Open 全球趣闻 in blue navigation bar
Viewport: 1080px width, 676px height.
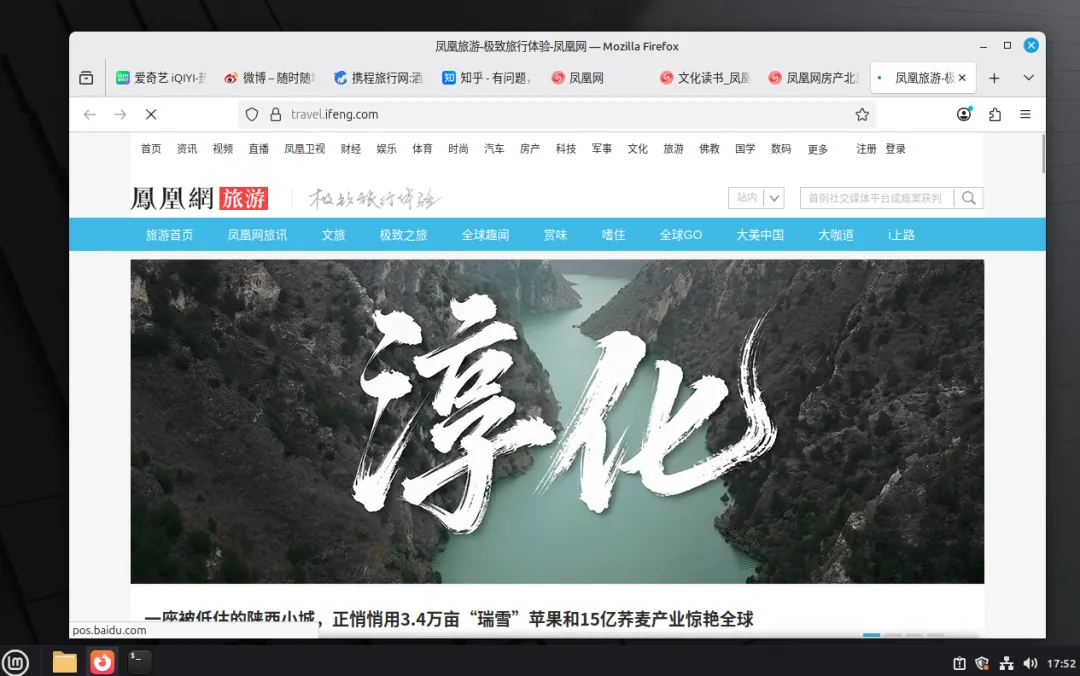point(486,235)
